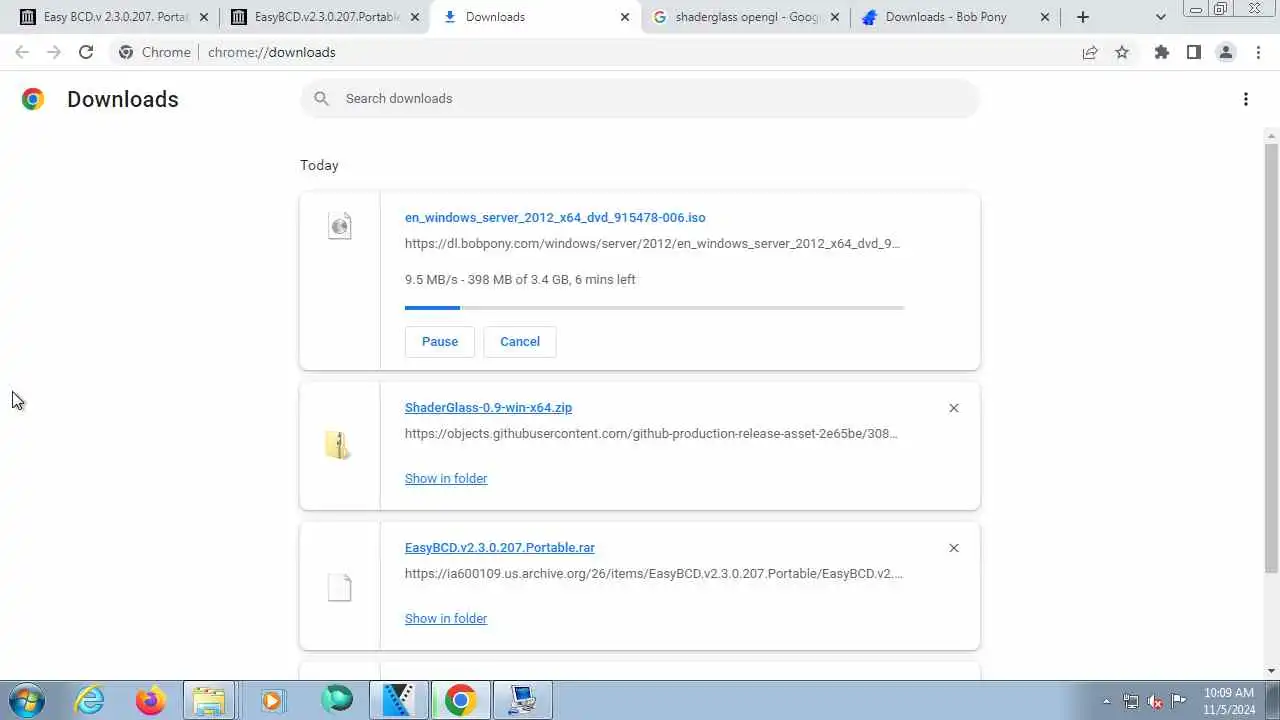Viewport: 1280px width, 720px height.
Task: Click the download speed status text
Action: (520, 280)
